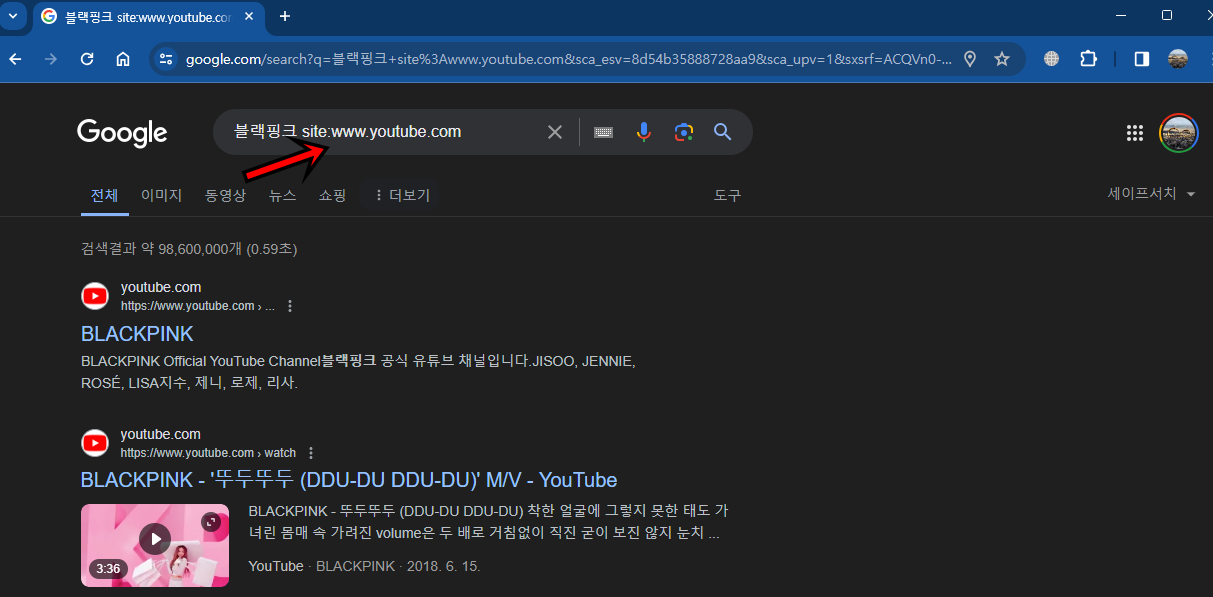This screenshot has height=597, width=1213.
Task: Open the Extensions puzzle icon
Action: point(1089,59)
